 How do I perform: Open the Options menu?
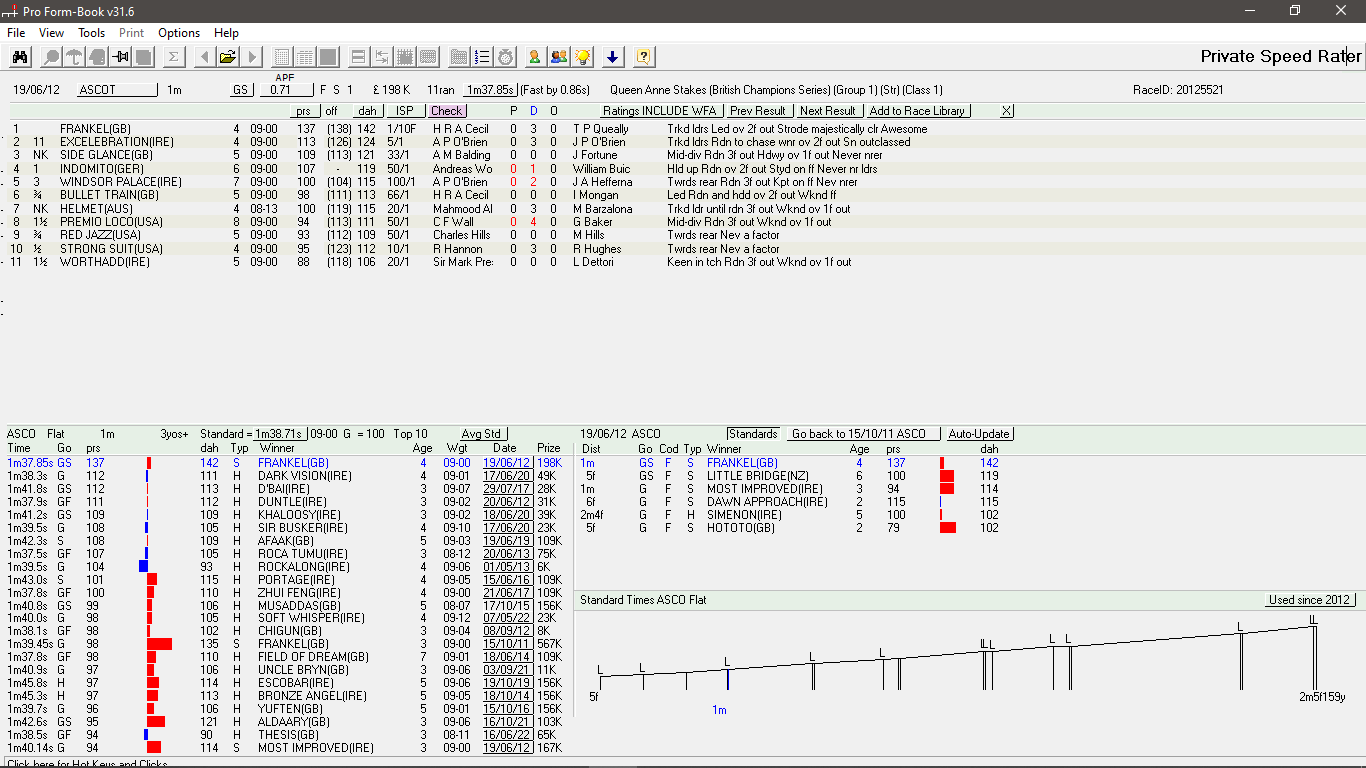(x=179, y=33)
